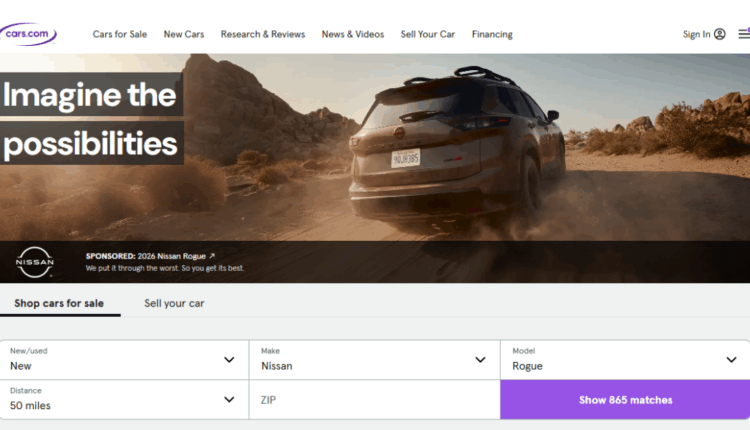Open Sell Your Car nav link
The width and height of the screenshot is (750, 430).
coord(427,34)
